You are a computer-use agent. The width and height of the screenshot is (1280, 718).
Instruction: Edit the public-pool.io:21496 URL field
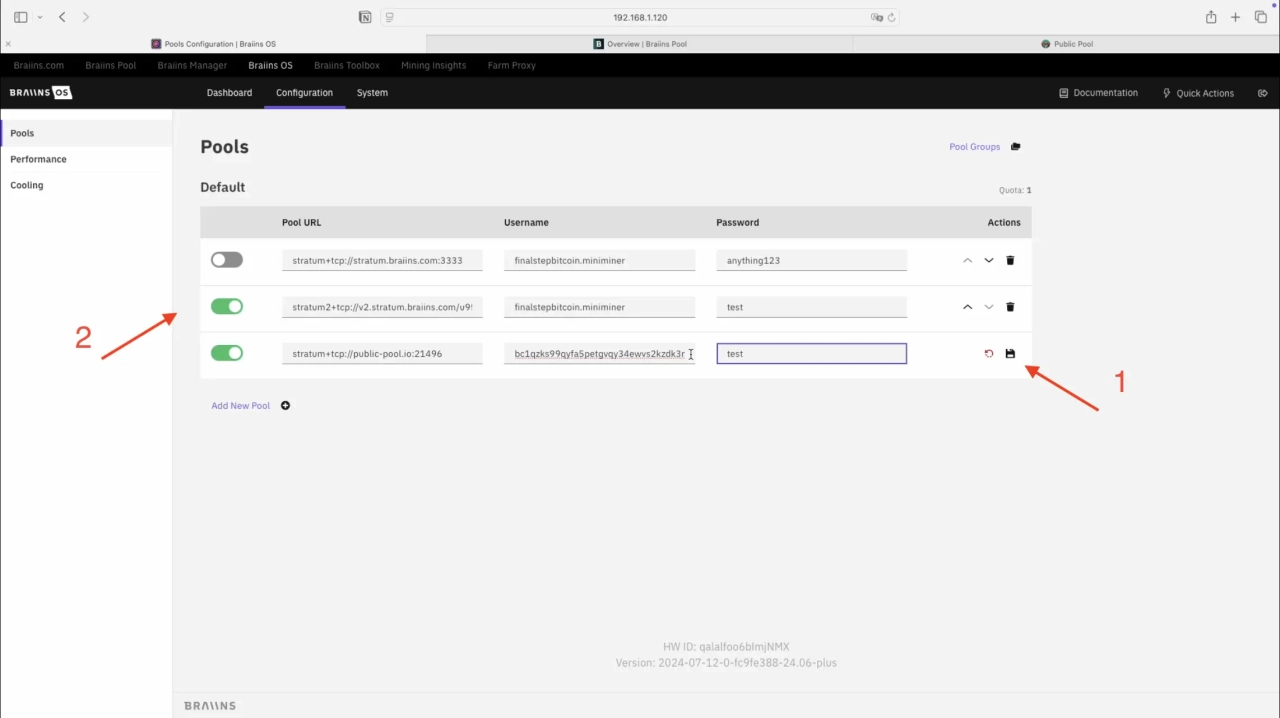point(382,353)
